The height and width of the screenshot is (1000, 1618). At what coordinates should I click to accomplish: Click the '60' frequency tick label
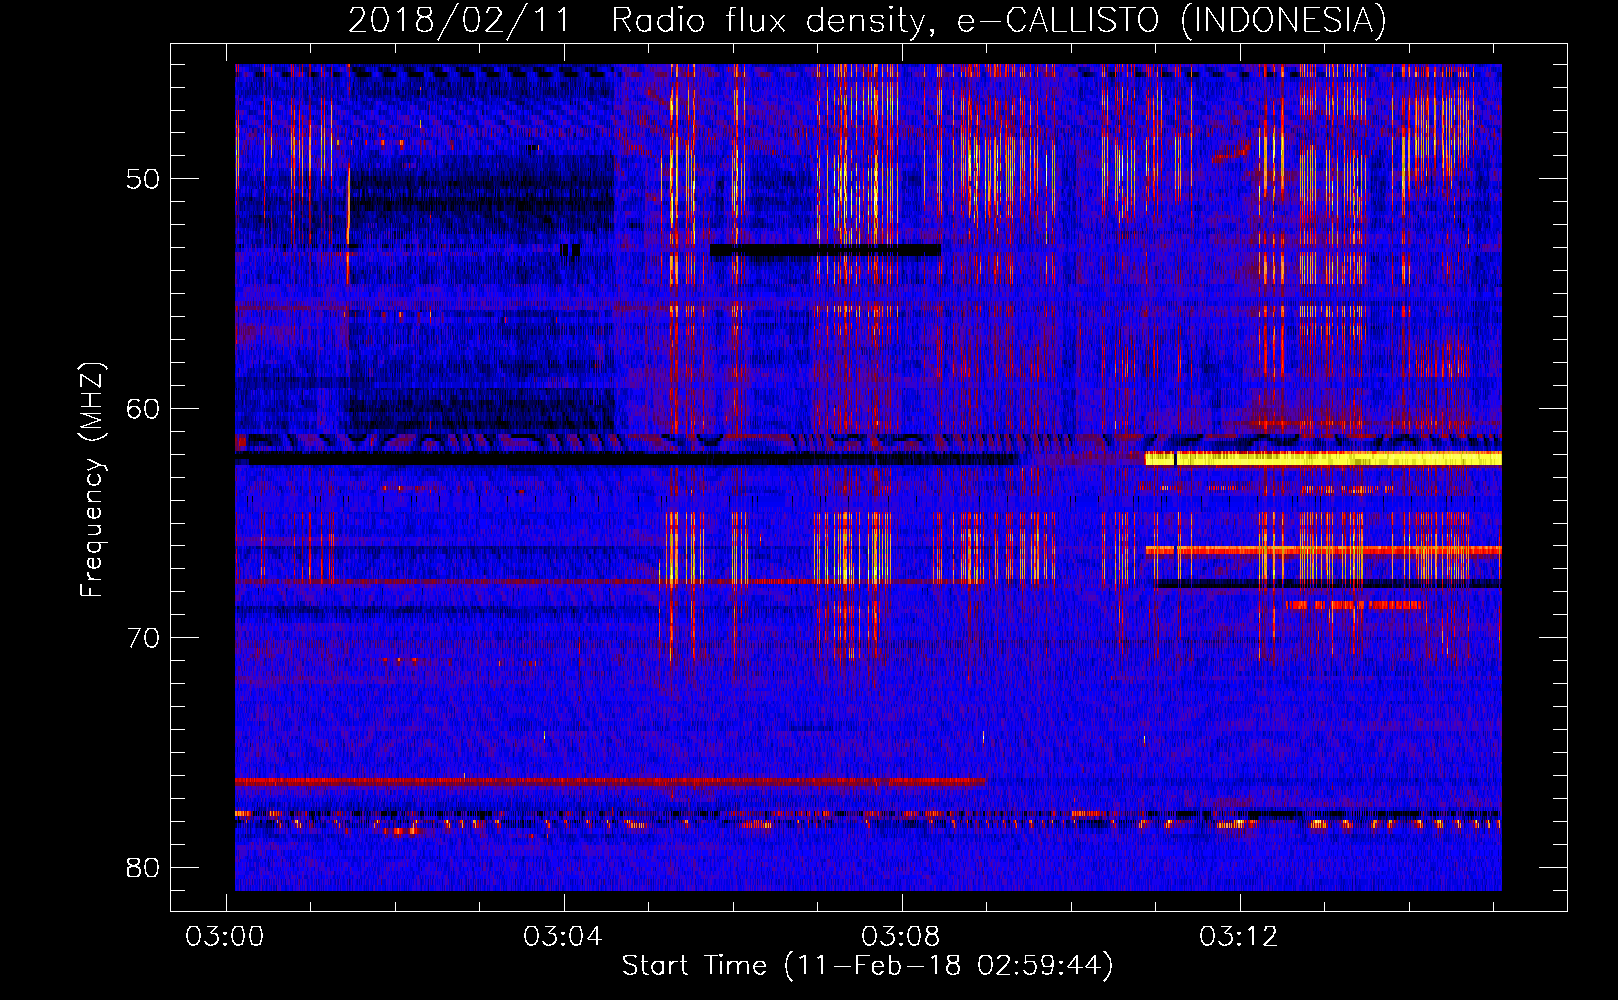pos(143,408)
